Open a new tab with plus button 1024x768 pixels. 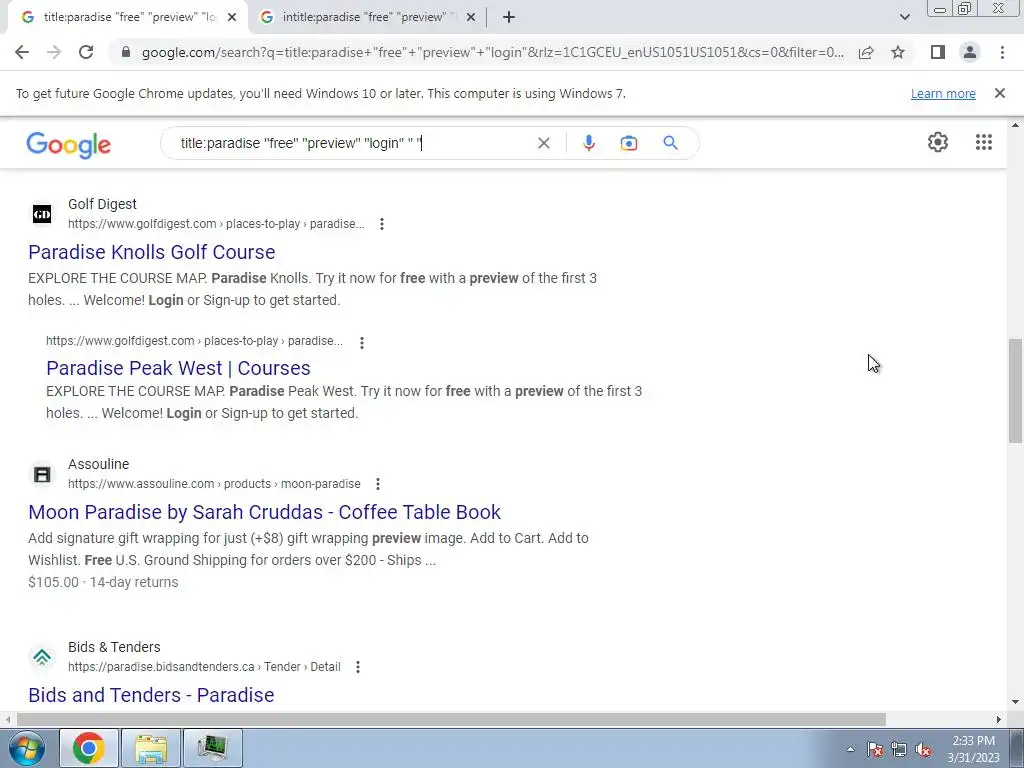pos(509,17)
